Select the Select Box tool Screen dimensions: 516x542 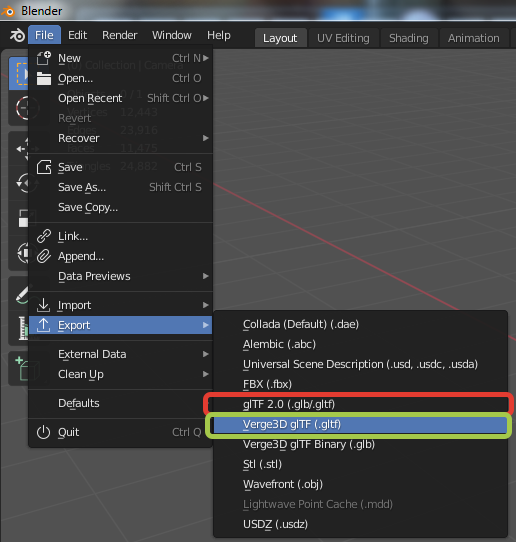(19, 74)
